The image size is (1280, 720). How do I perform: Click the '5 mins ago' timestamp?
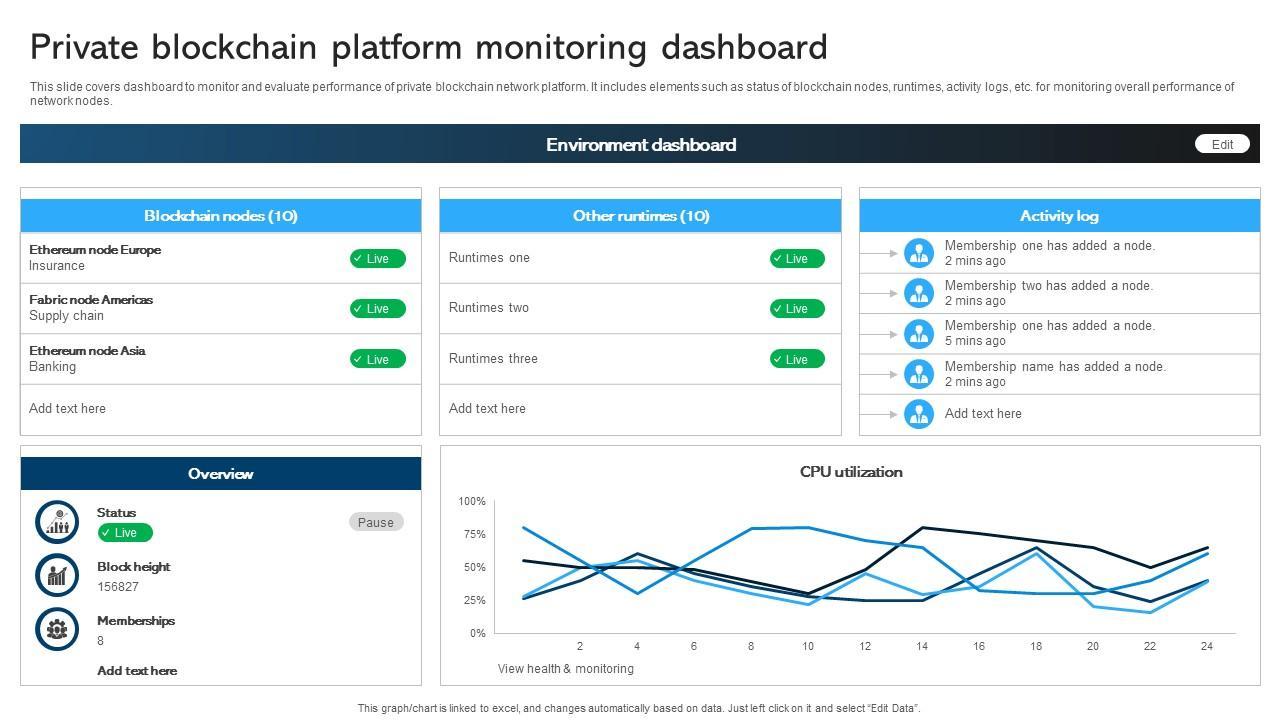click(x=975, y=341)
